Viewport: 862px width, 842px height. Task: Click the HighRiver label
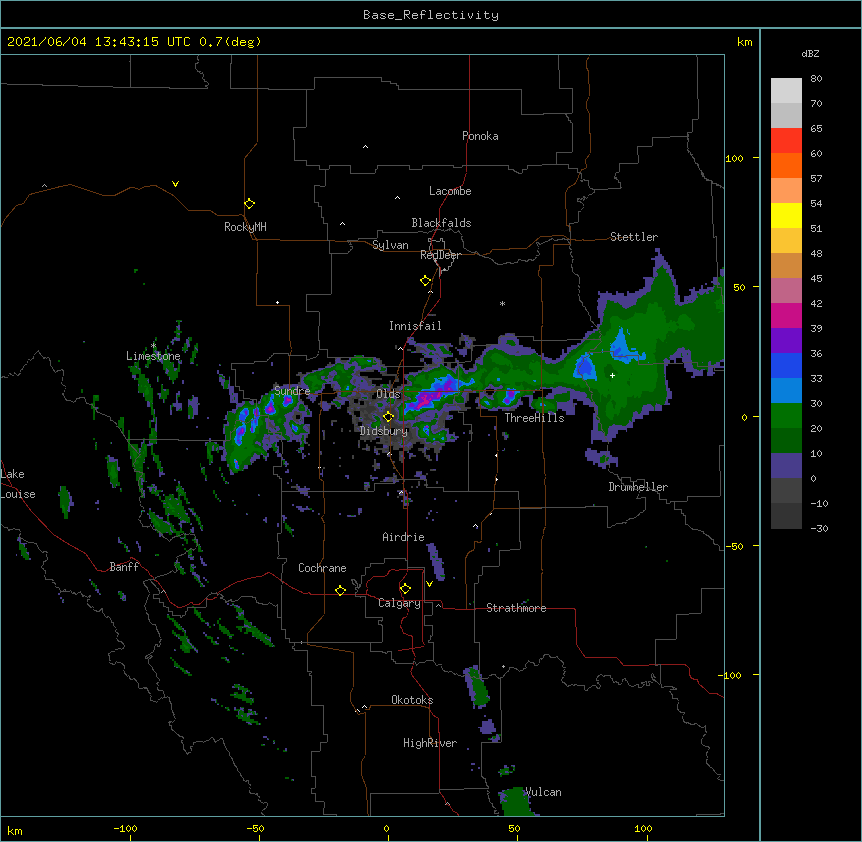[430, 743]
